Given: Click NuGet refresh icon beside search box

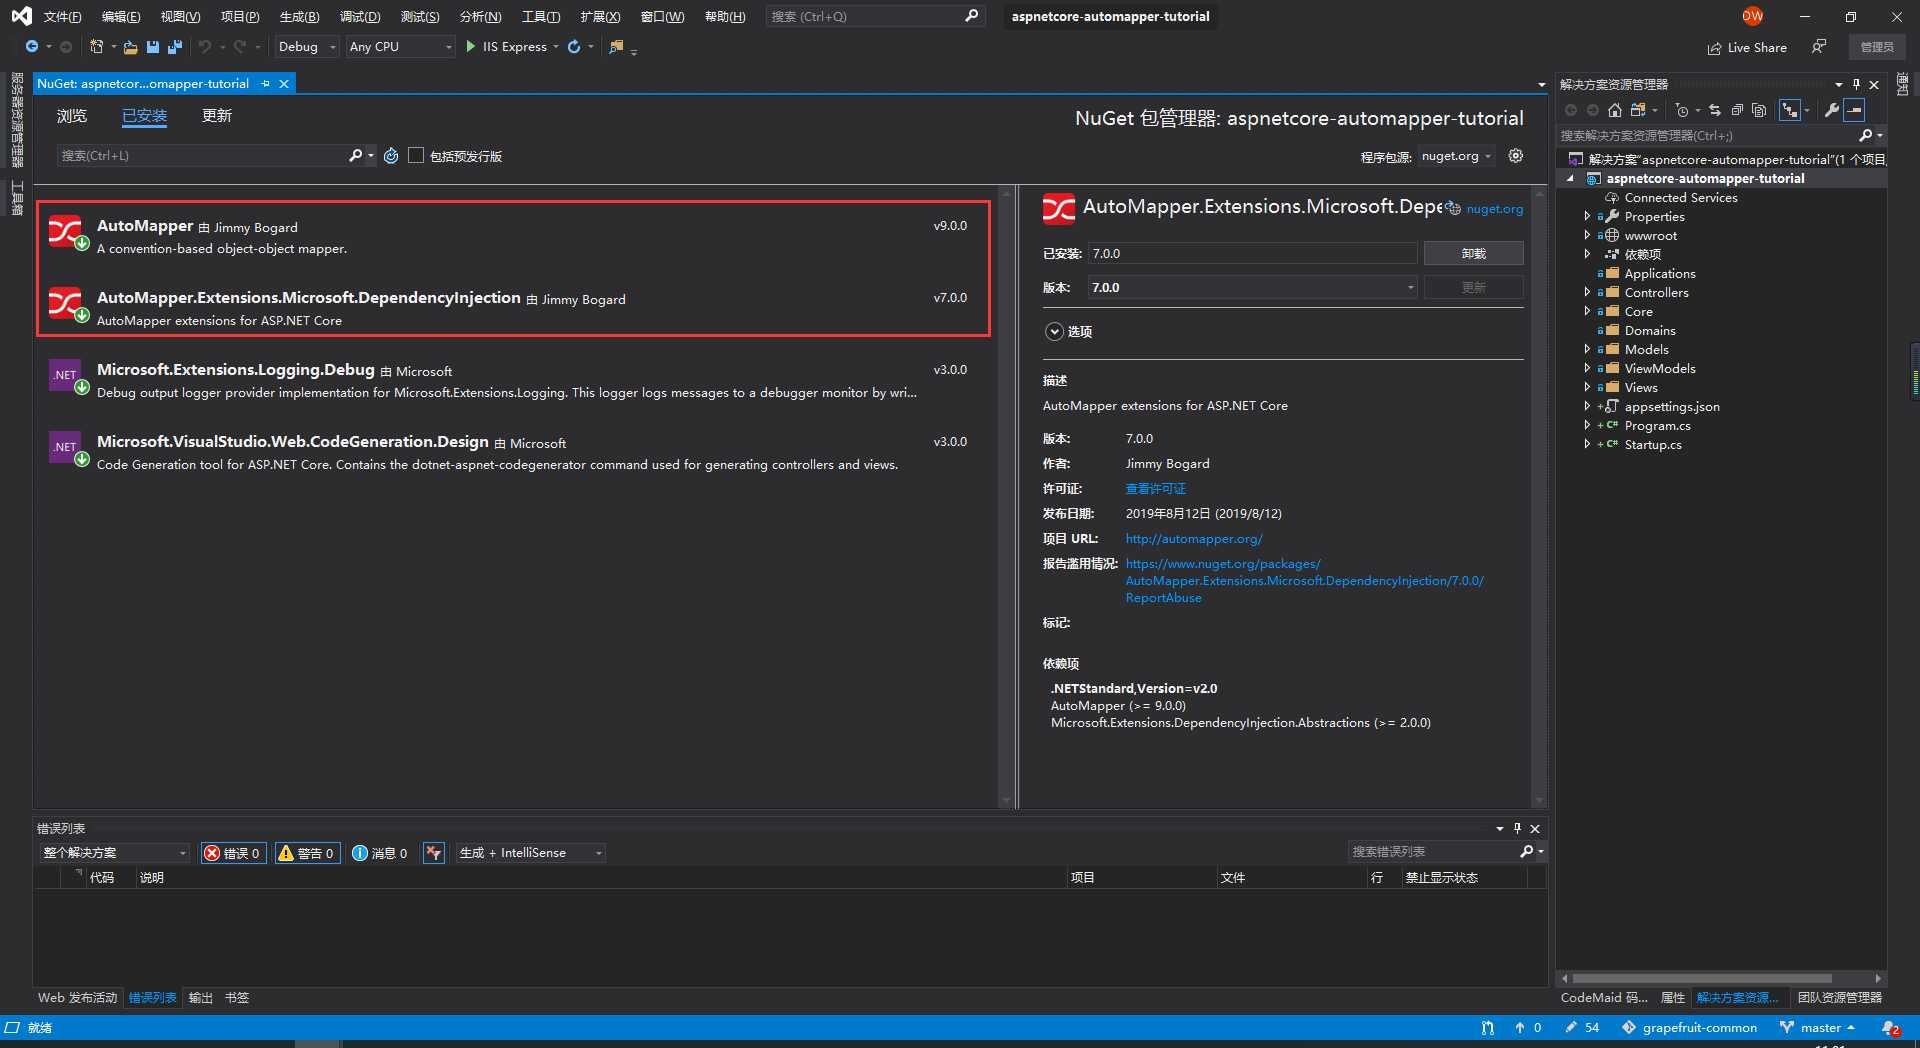Looking at the screenshot, I should (391, 156).
